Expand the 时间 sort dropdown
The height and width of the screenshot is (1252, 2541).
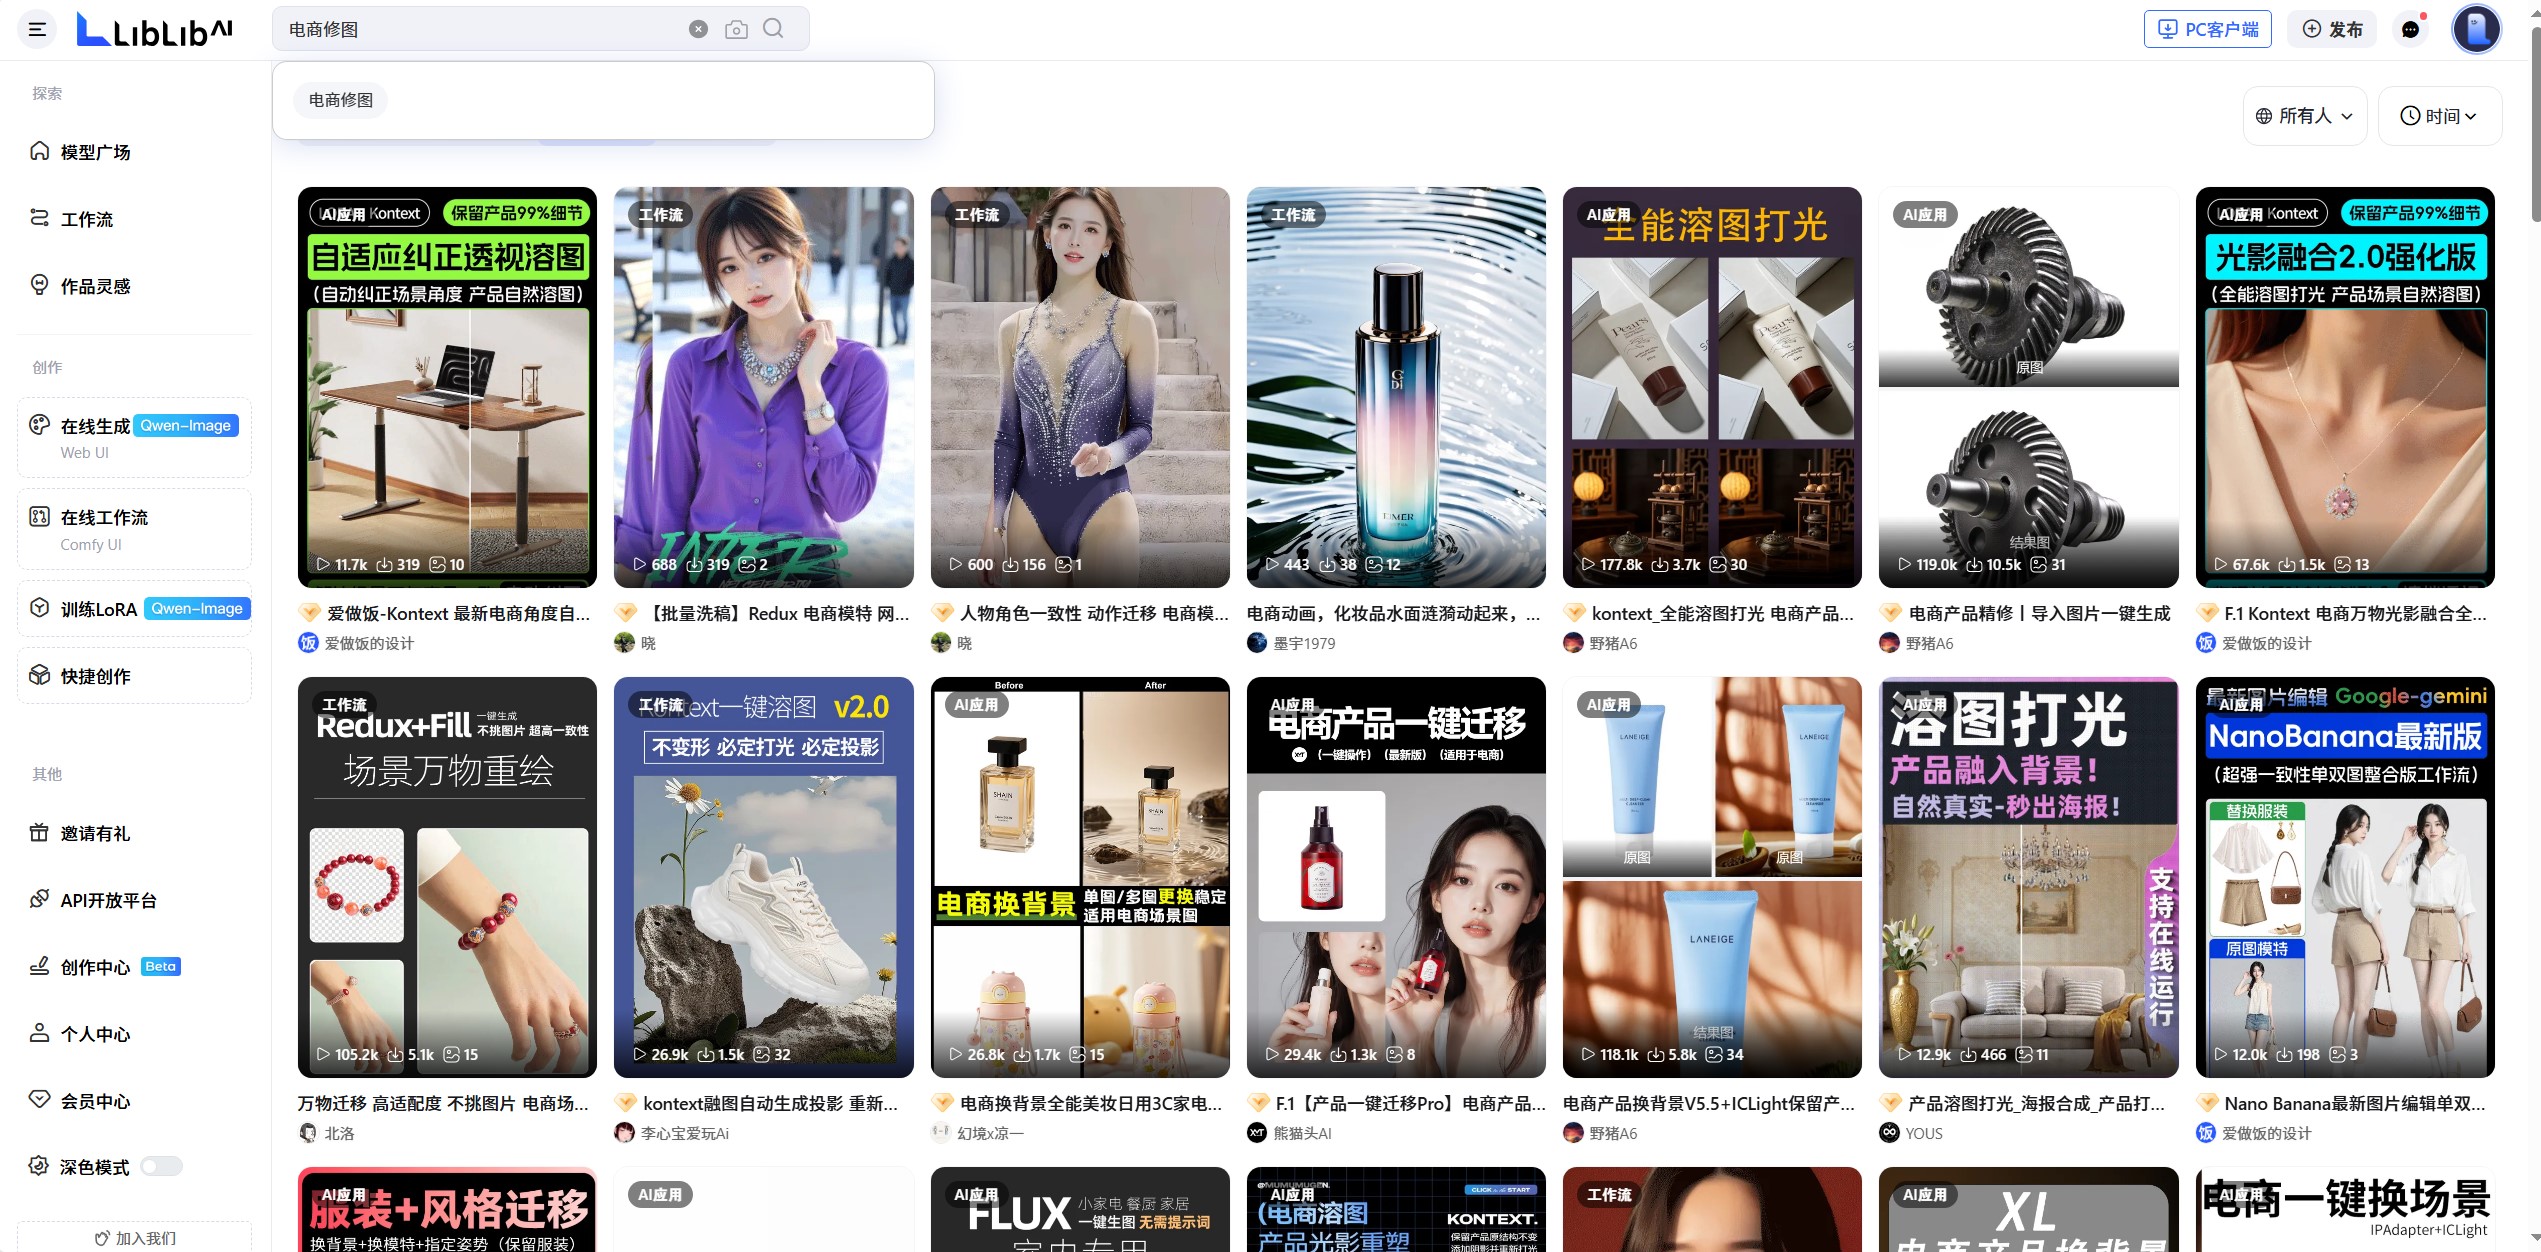[x=2438, y=116]
